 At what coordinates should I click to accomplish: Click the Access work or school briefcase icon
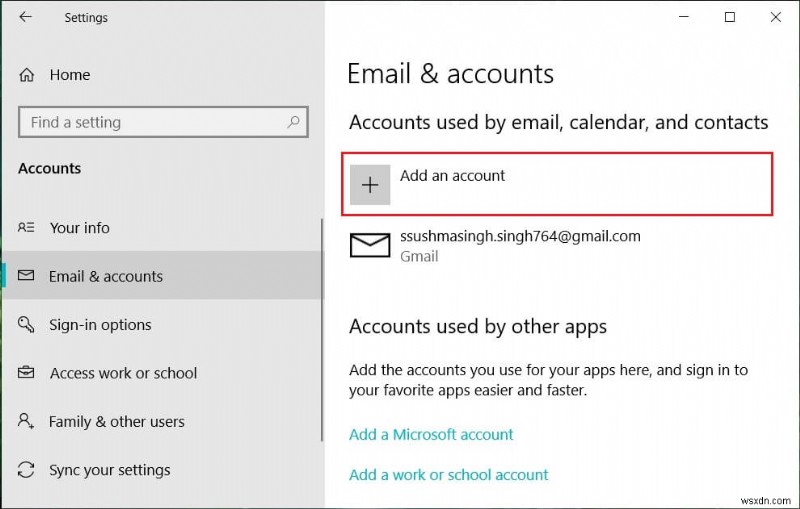click(x=26, y=373)
